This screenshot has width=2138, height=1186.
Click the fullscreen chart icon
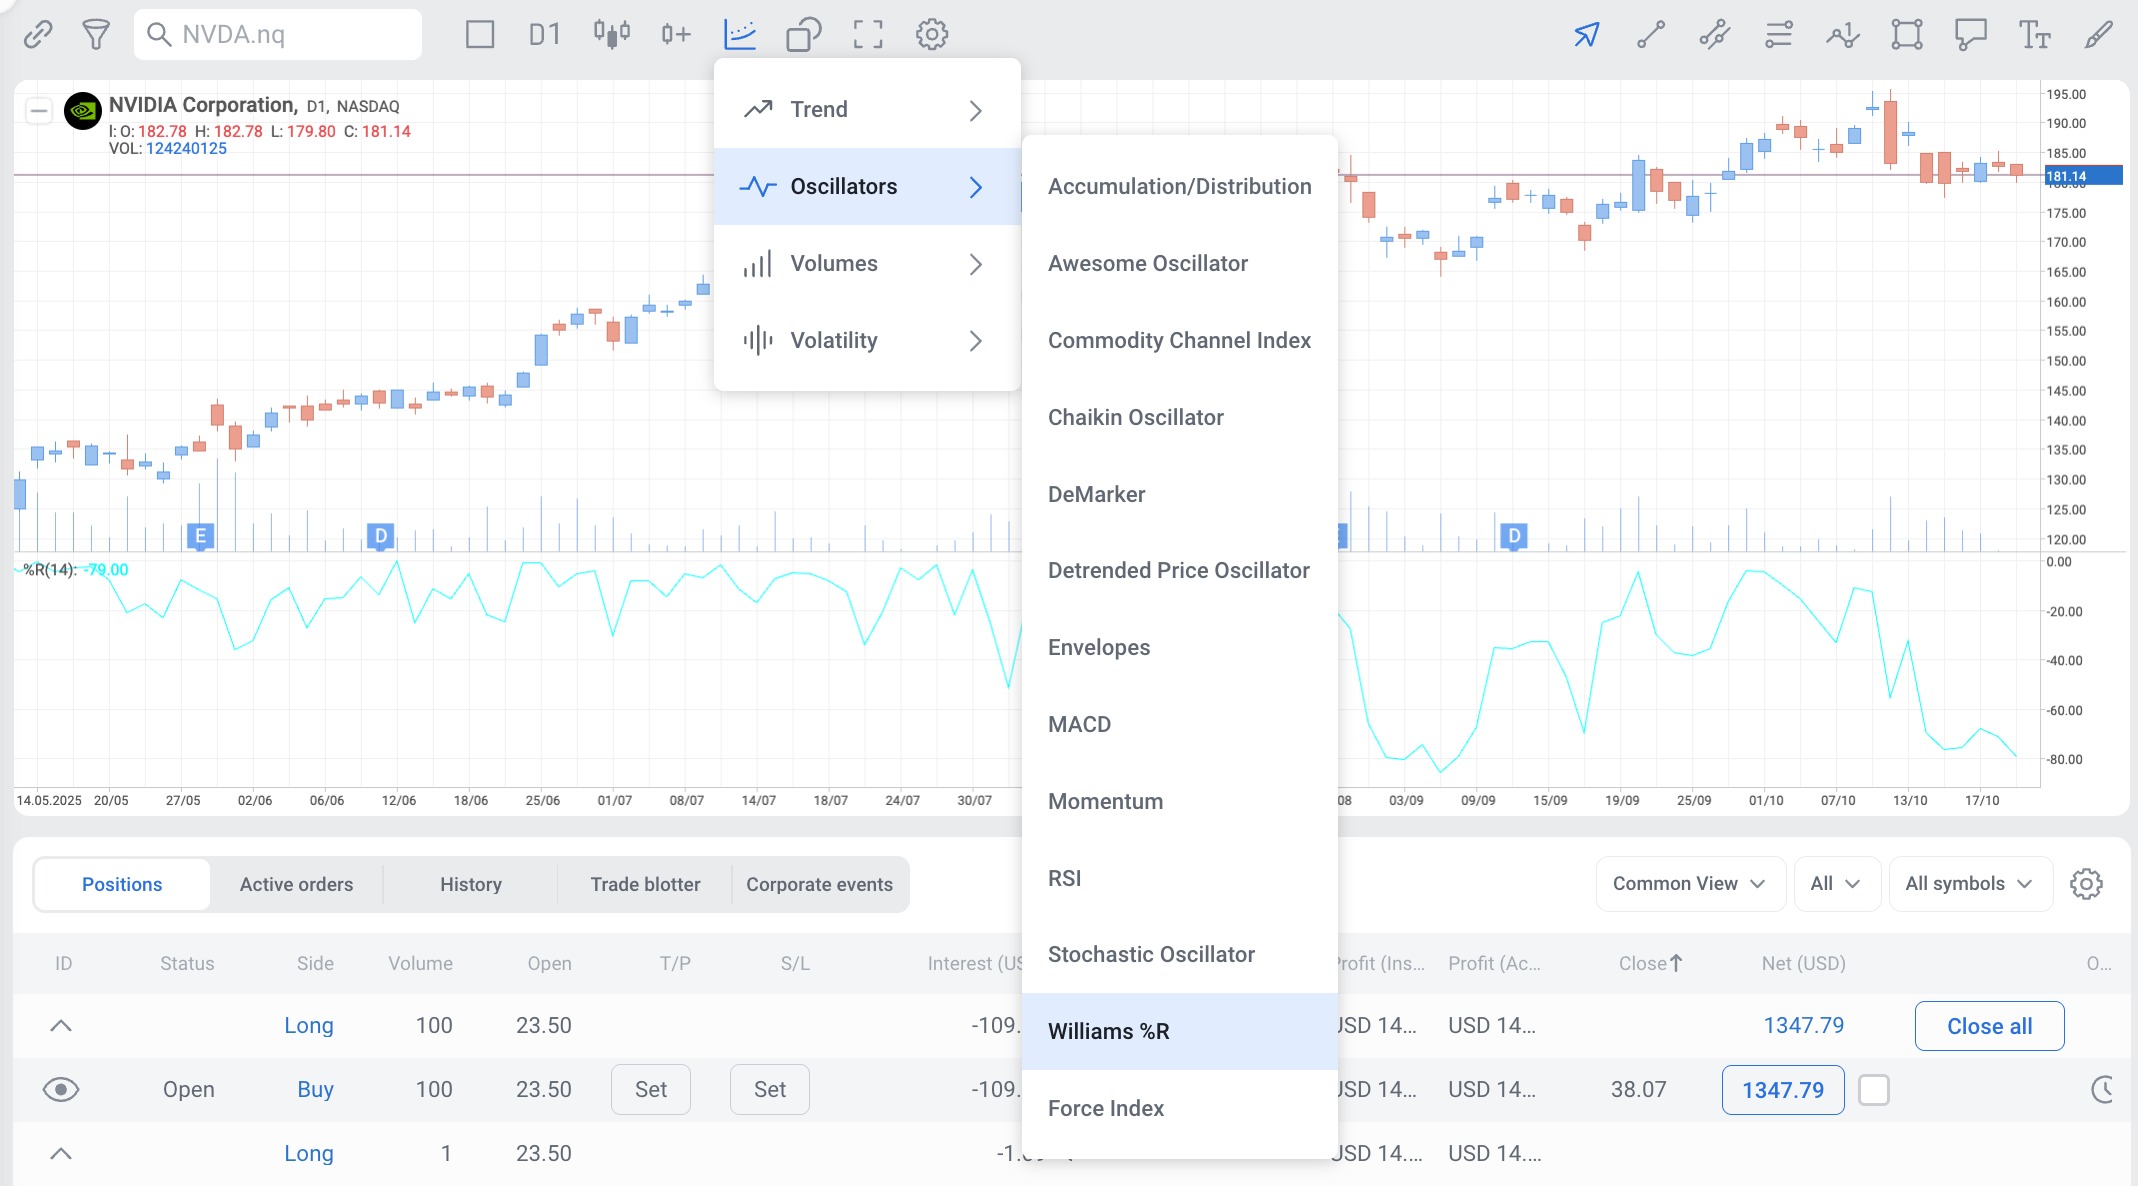click(x=868, y=35)
